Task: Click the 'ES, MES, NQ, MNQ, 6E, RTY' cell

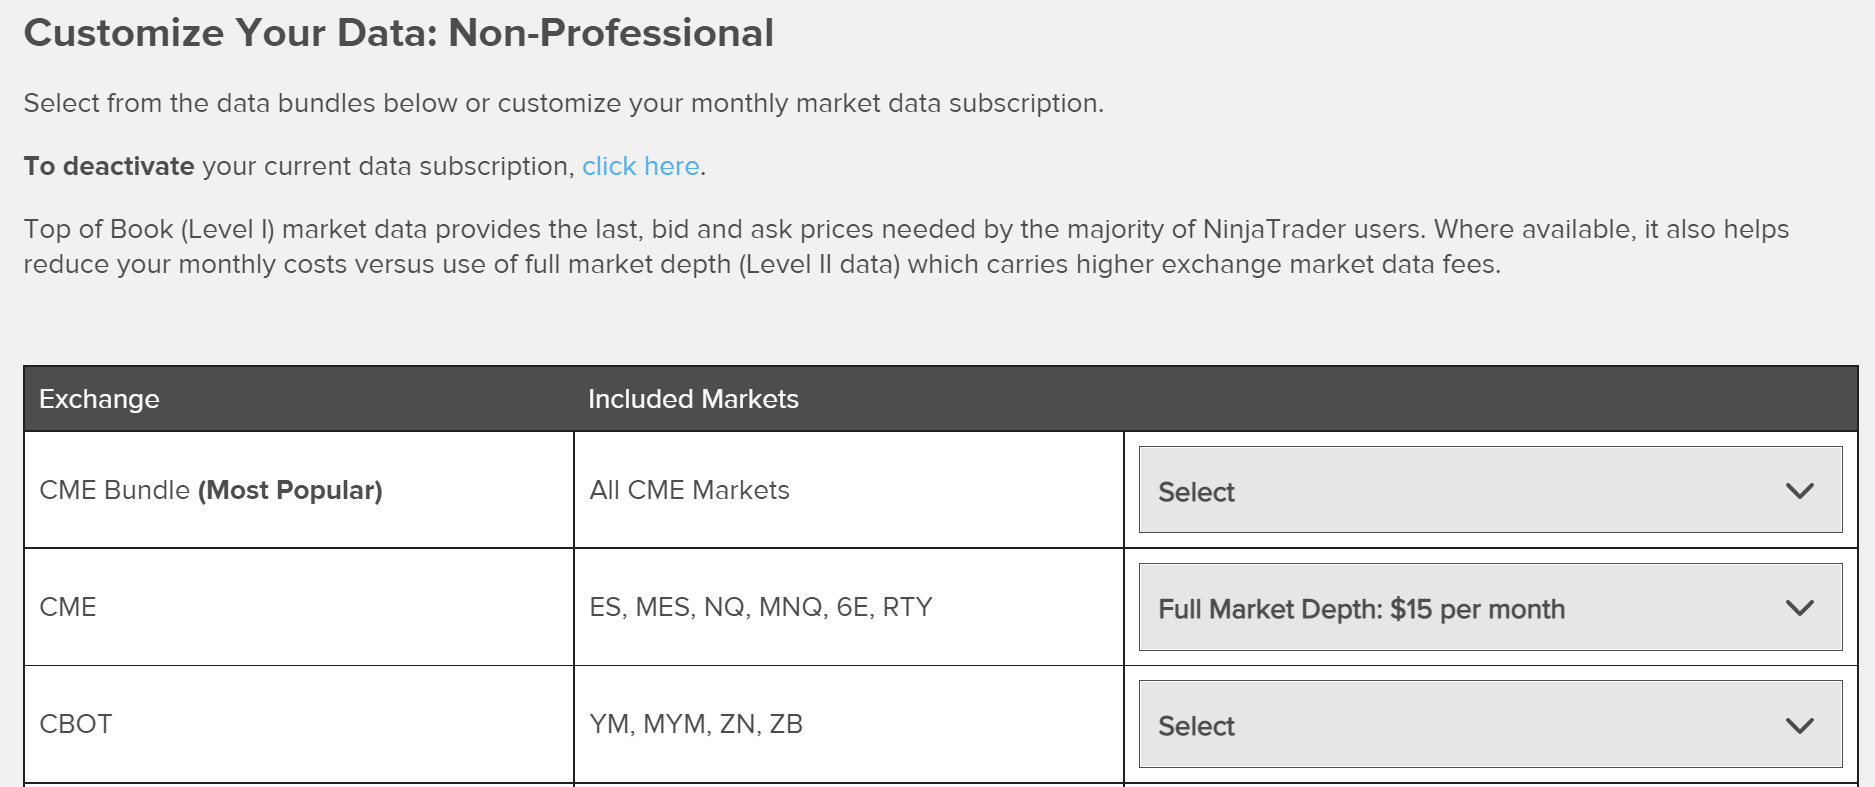Action: (x=760, y=607)
